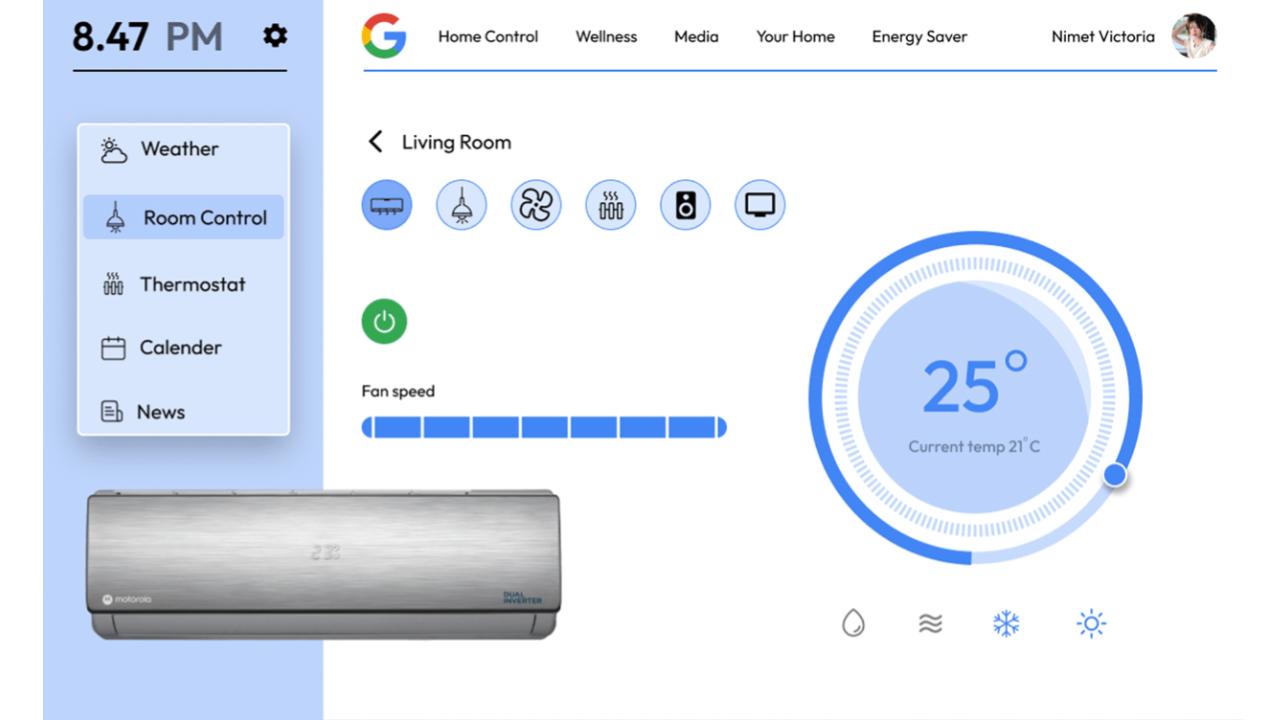Open Weather in the sidebar

click(x=180, y=150)
